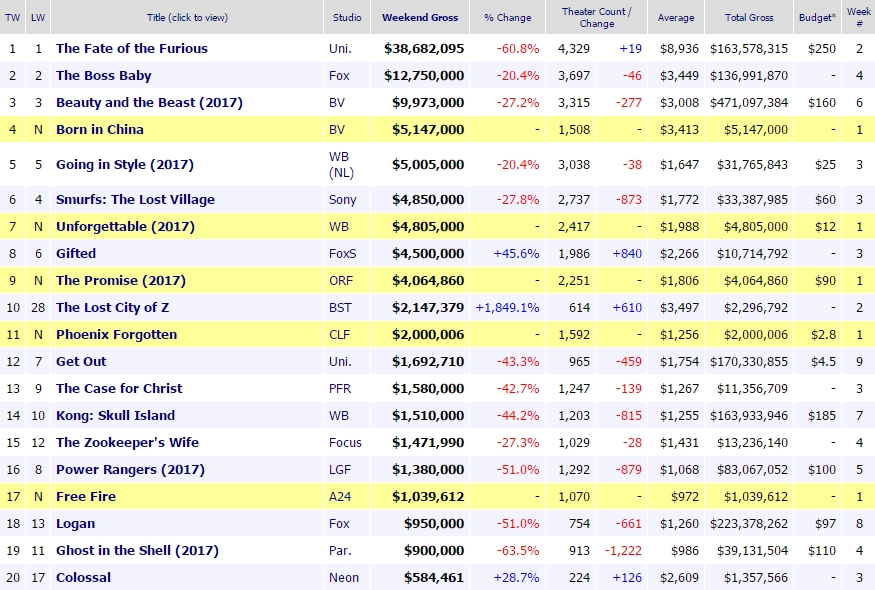
Task: Sort the table by the TW column header
Action: pos(12,17)
